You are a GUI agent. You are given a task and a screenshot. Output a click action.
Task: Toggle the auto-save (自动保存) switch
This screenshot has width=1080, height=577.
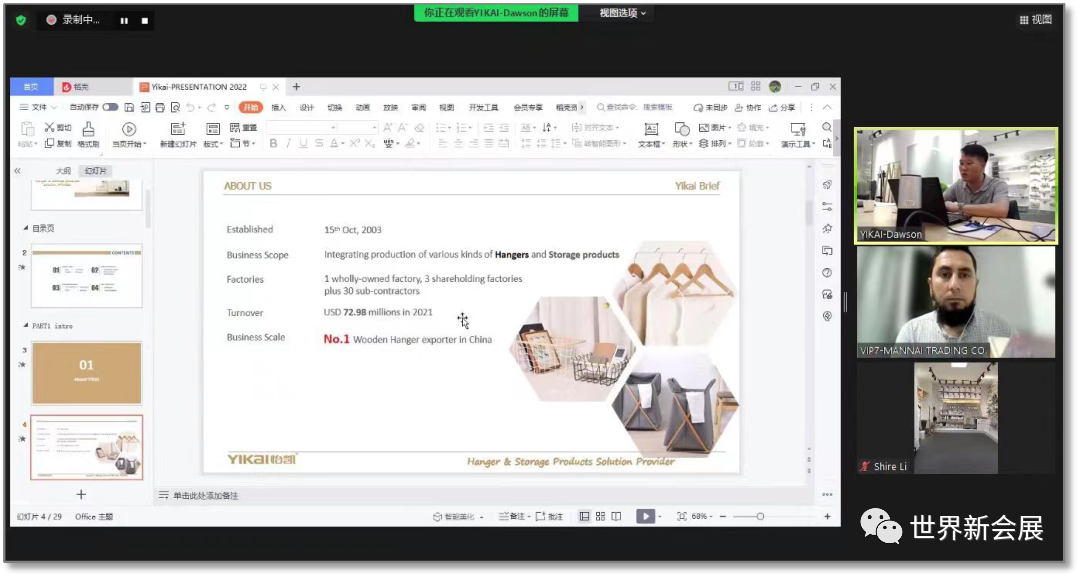110,107
